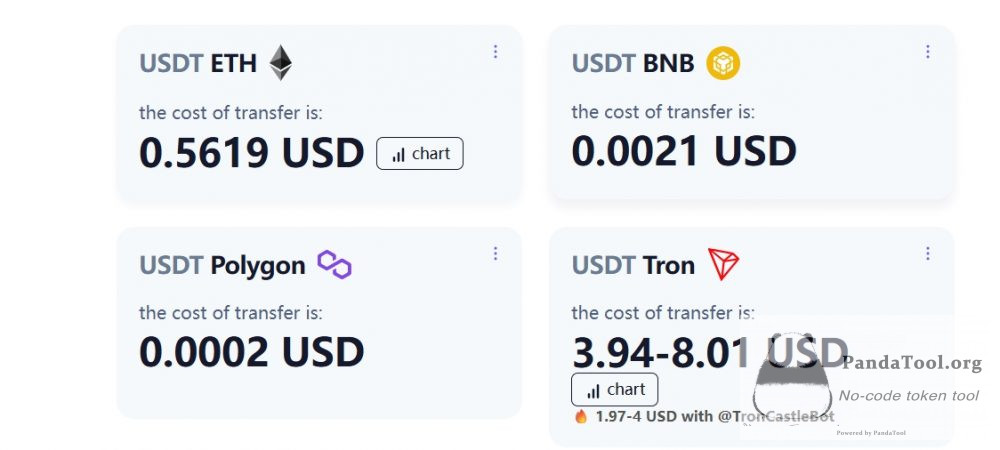
Task: Select the 0.0002 USD Polygon transfer cost
Action: click(x=251, y=352)
